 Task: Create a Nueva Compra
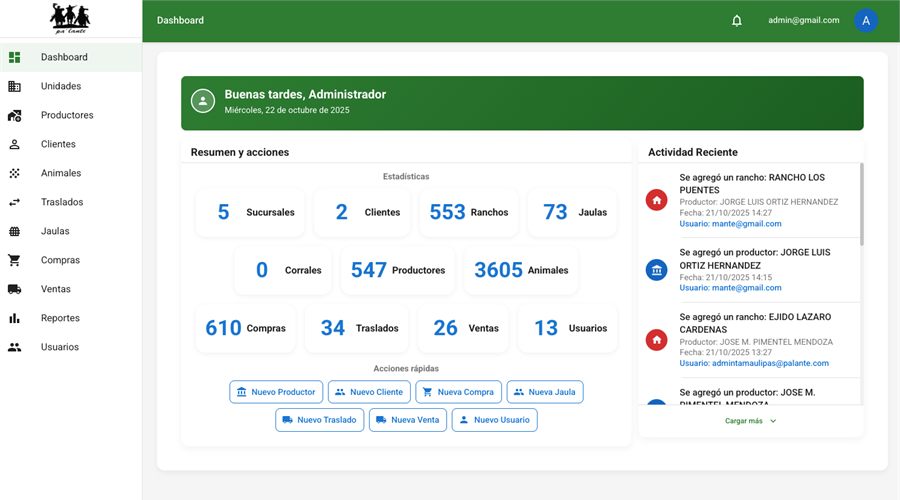[458, 392]
